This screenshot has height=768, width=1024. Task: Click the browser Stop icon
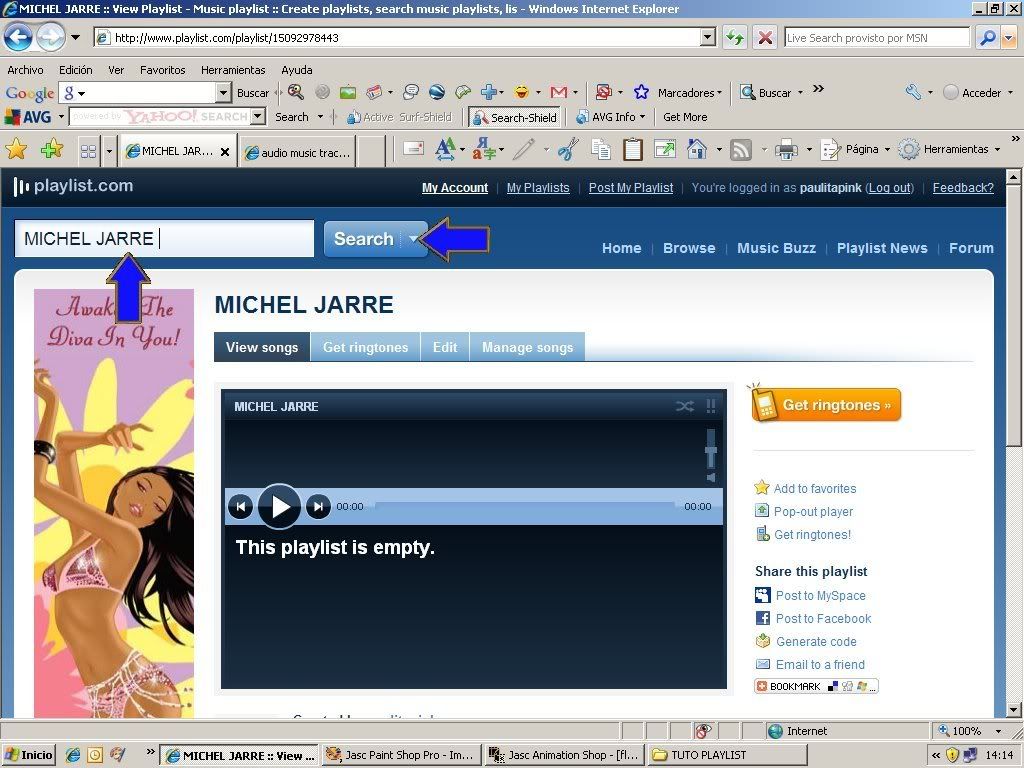765,38
